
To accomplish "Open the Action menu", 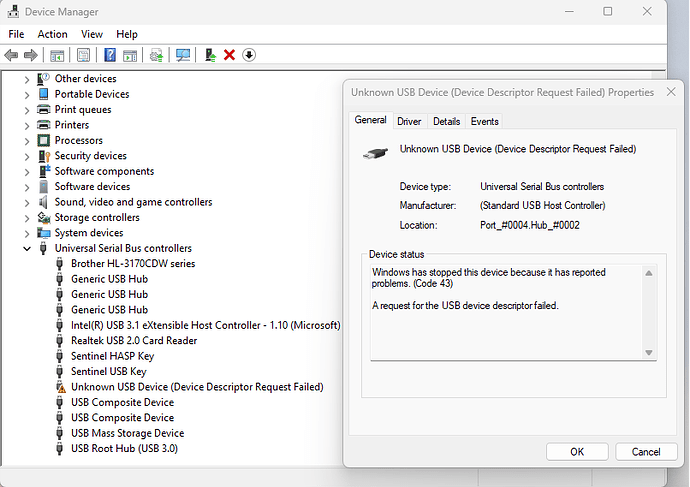I will [x=52, y=34].
